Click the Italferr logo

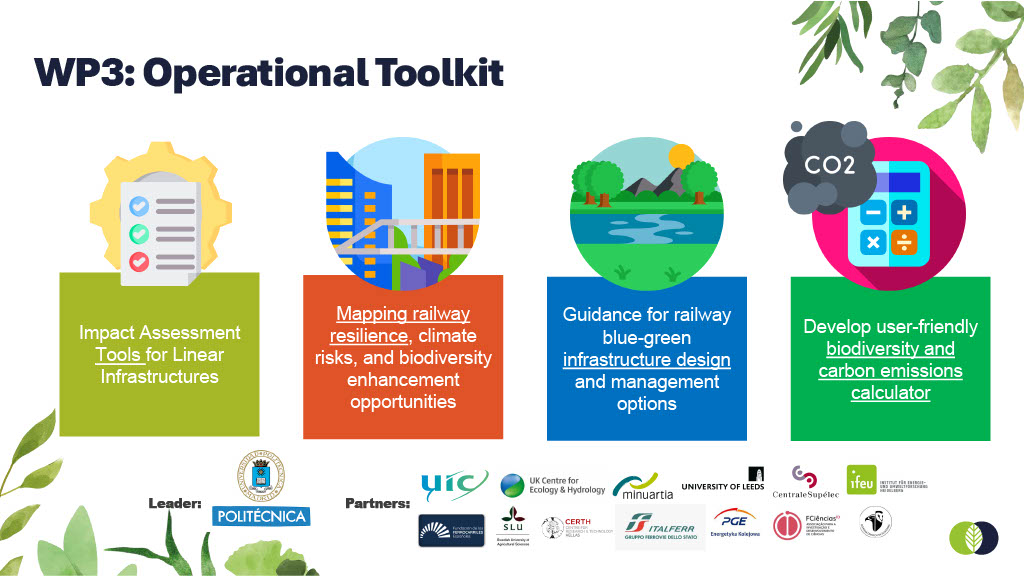(660, 527)
